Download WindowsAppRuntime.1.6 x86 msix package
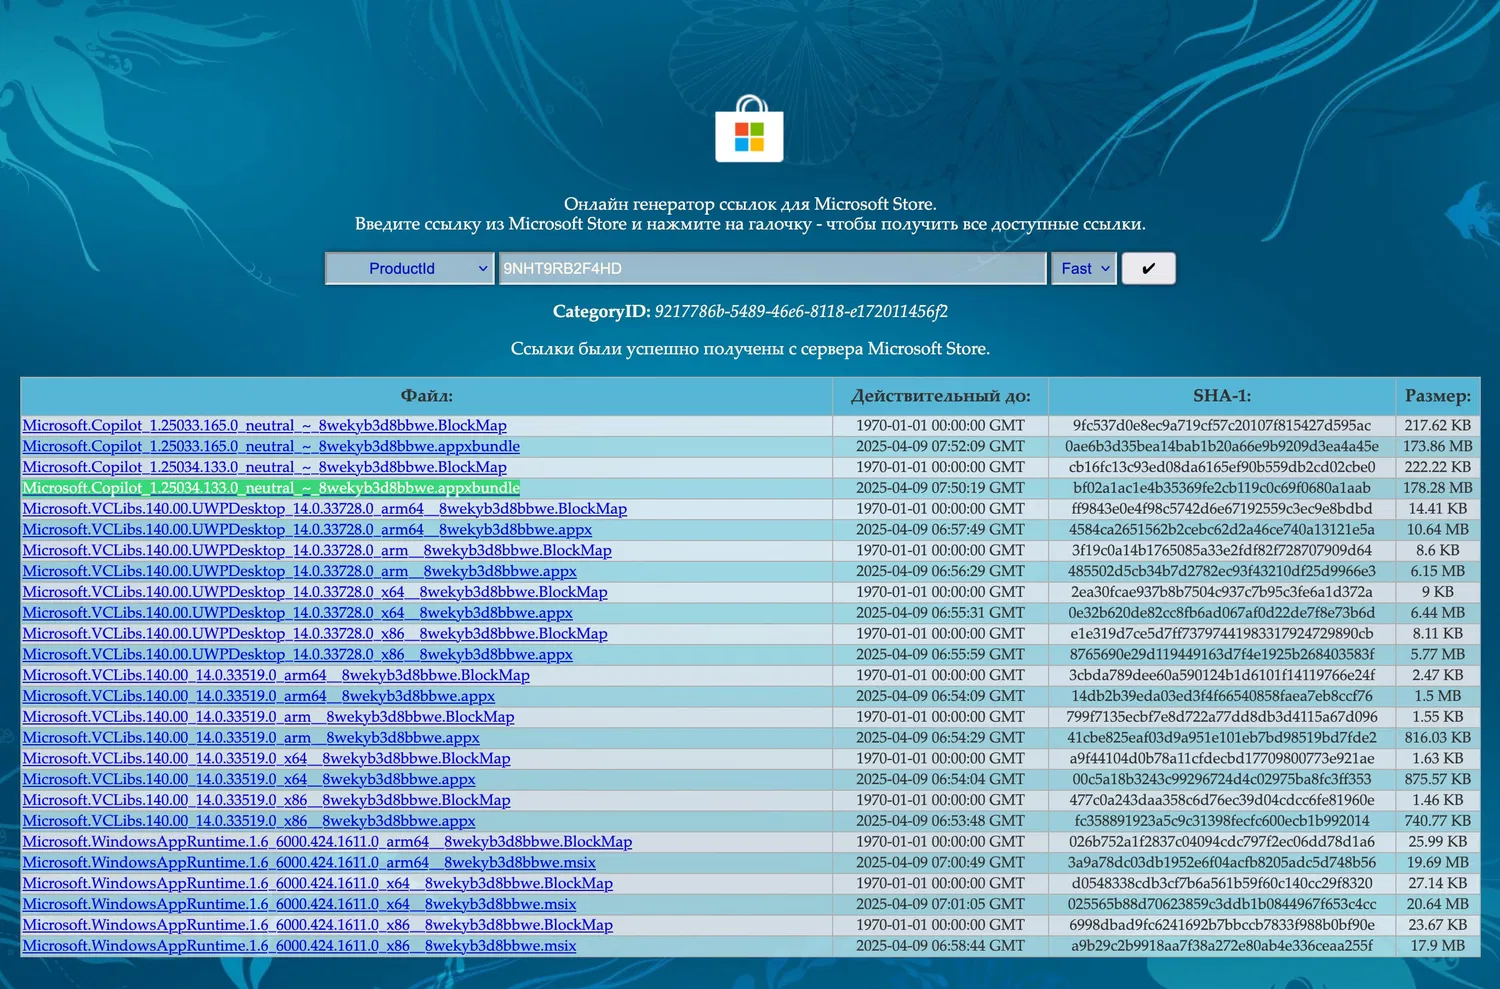The height and width of the screenshot is (989, 1500). pyautogui.click(x=300, y=946)
